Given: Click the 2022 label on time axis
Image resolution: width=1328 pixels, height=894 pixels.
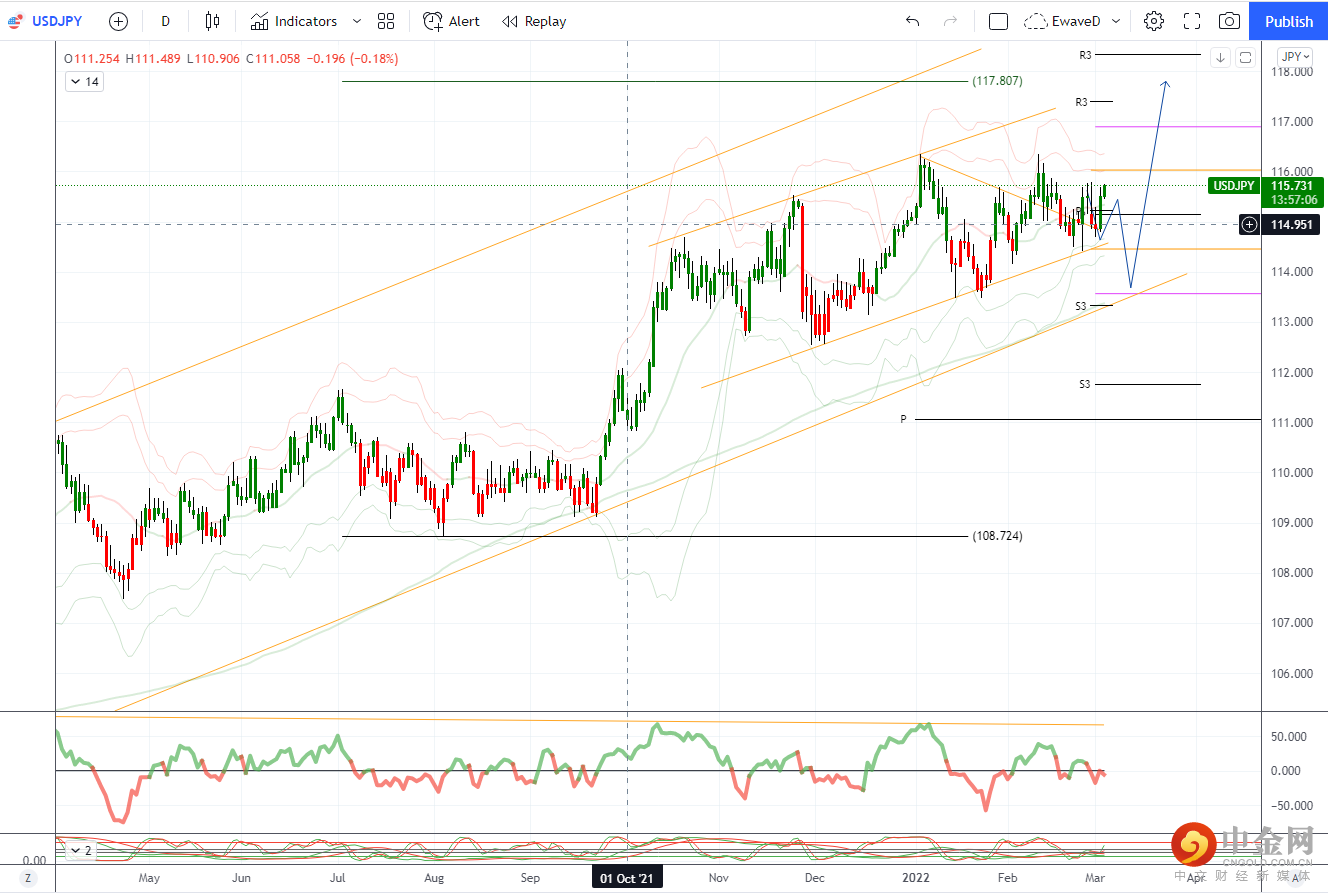Looking at the screenshot, I should (917, 878).
